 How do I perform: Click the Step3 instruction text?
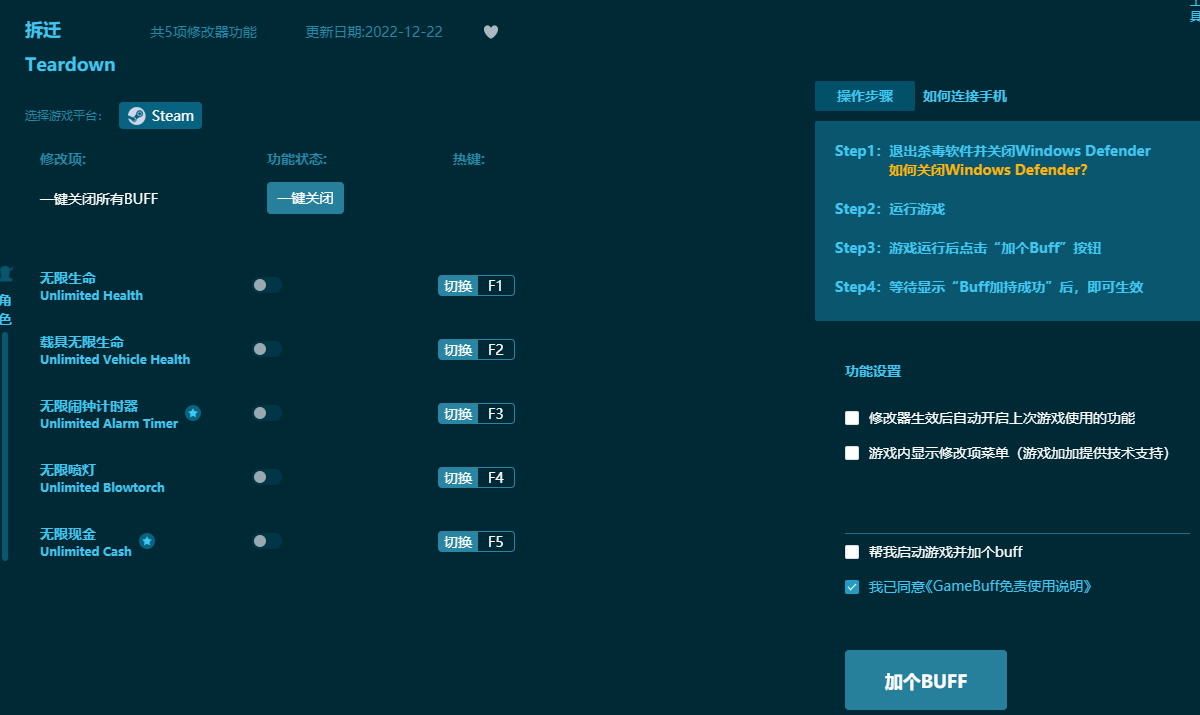click(x=968, y=248)
